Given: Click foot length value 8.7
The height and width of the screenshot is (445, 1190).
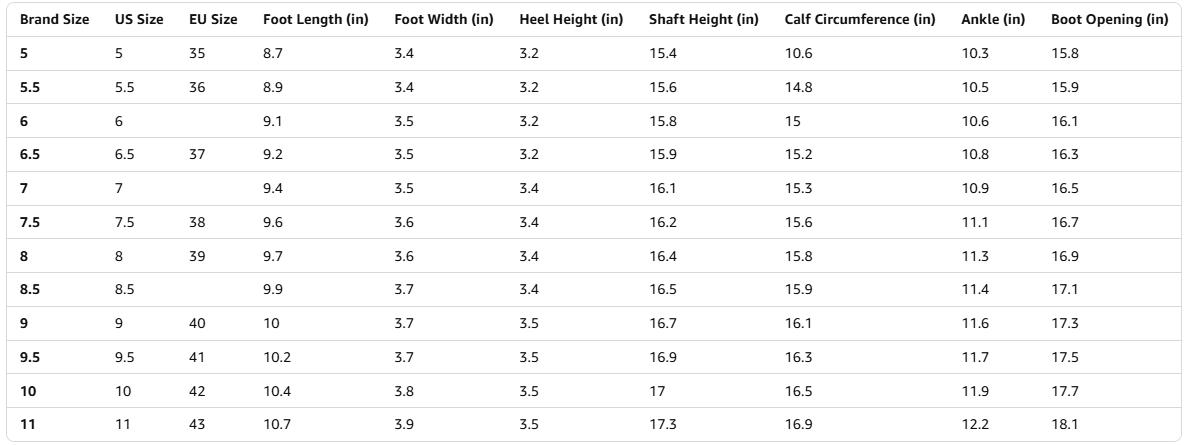Looking at the screenshot, I should click(273, 54).
